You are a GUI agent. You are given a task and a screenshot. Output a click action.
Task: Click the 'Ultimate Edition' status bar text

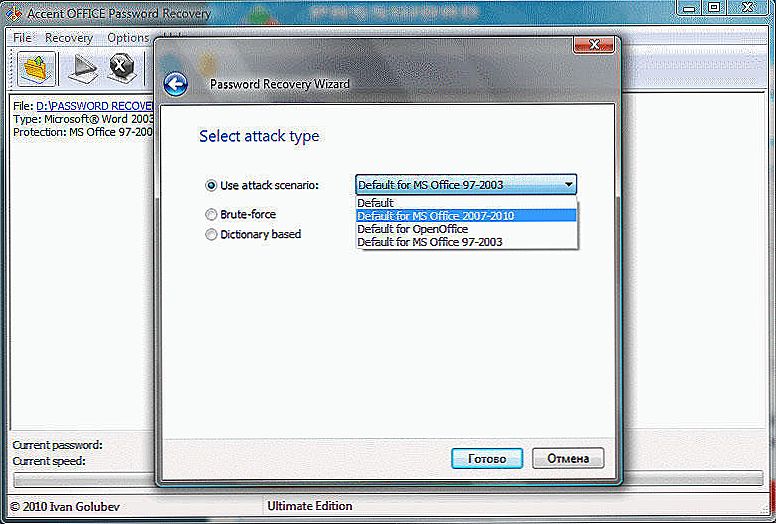tap(310, 506)
